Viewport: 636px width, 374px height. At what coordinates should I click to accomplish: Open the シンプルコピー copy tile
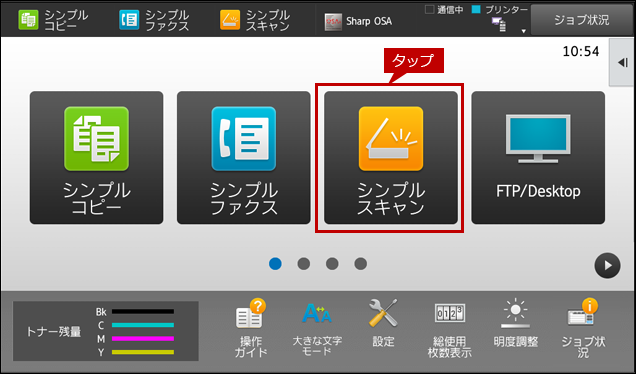97,157
